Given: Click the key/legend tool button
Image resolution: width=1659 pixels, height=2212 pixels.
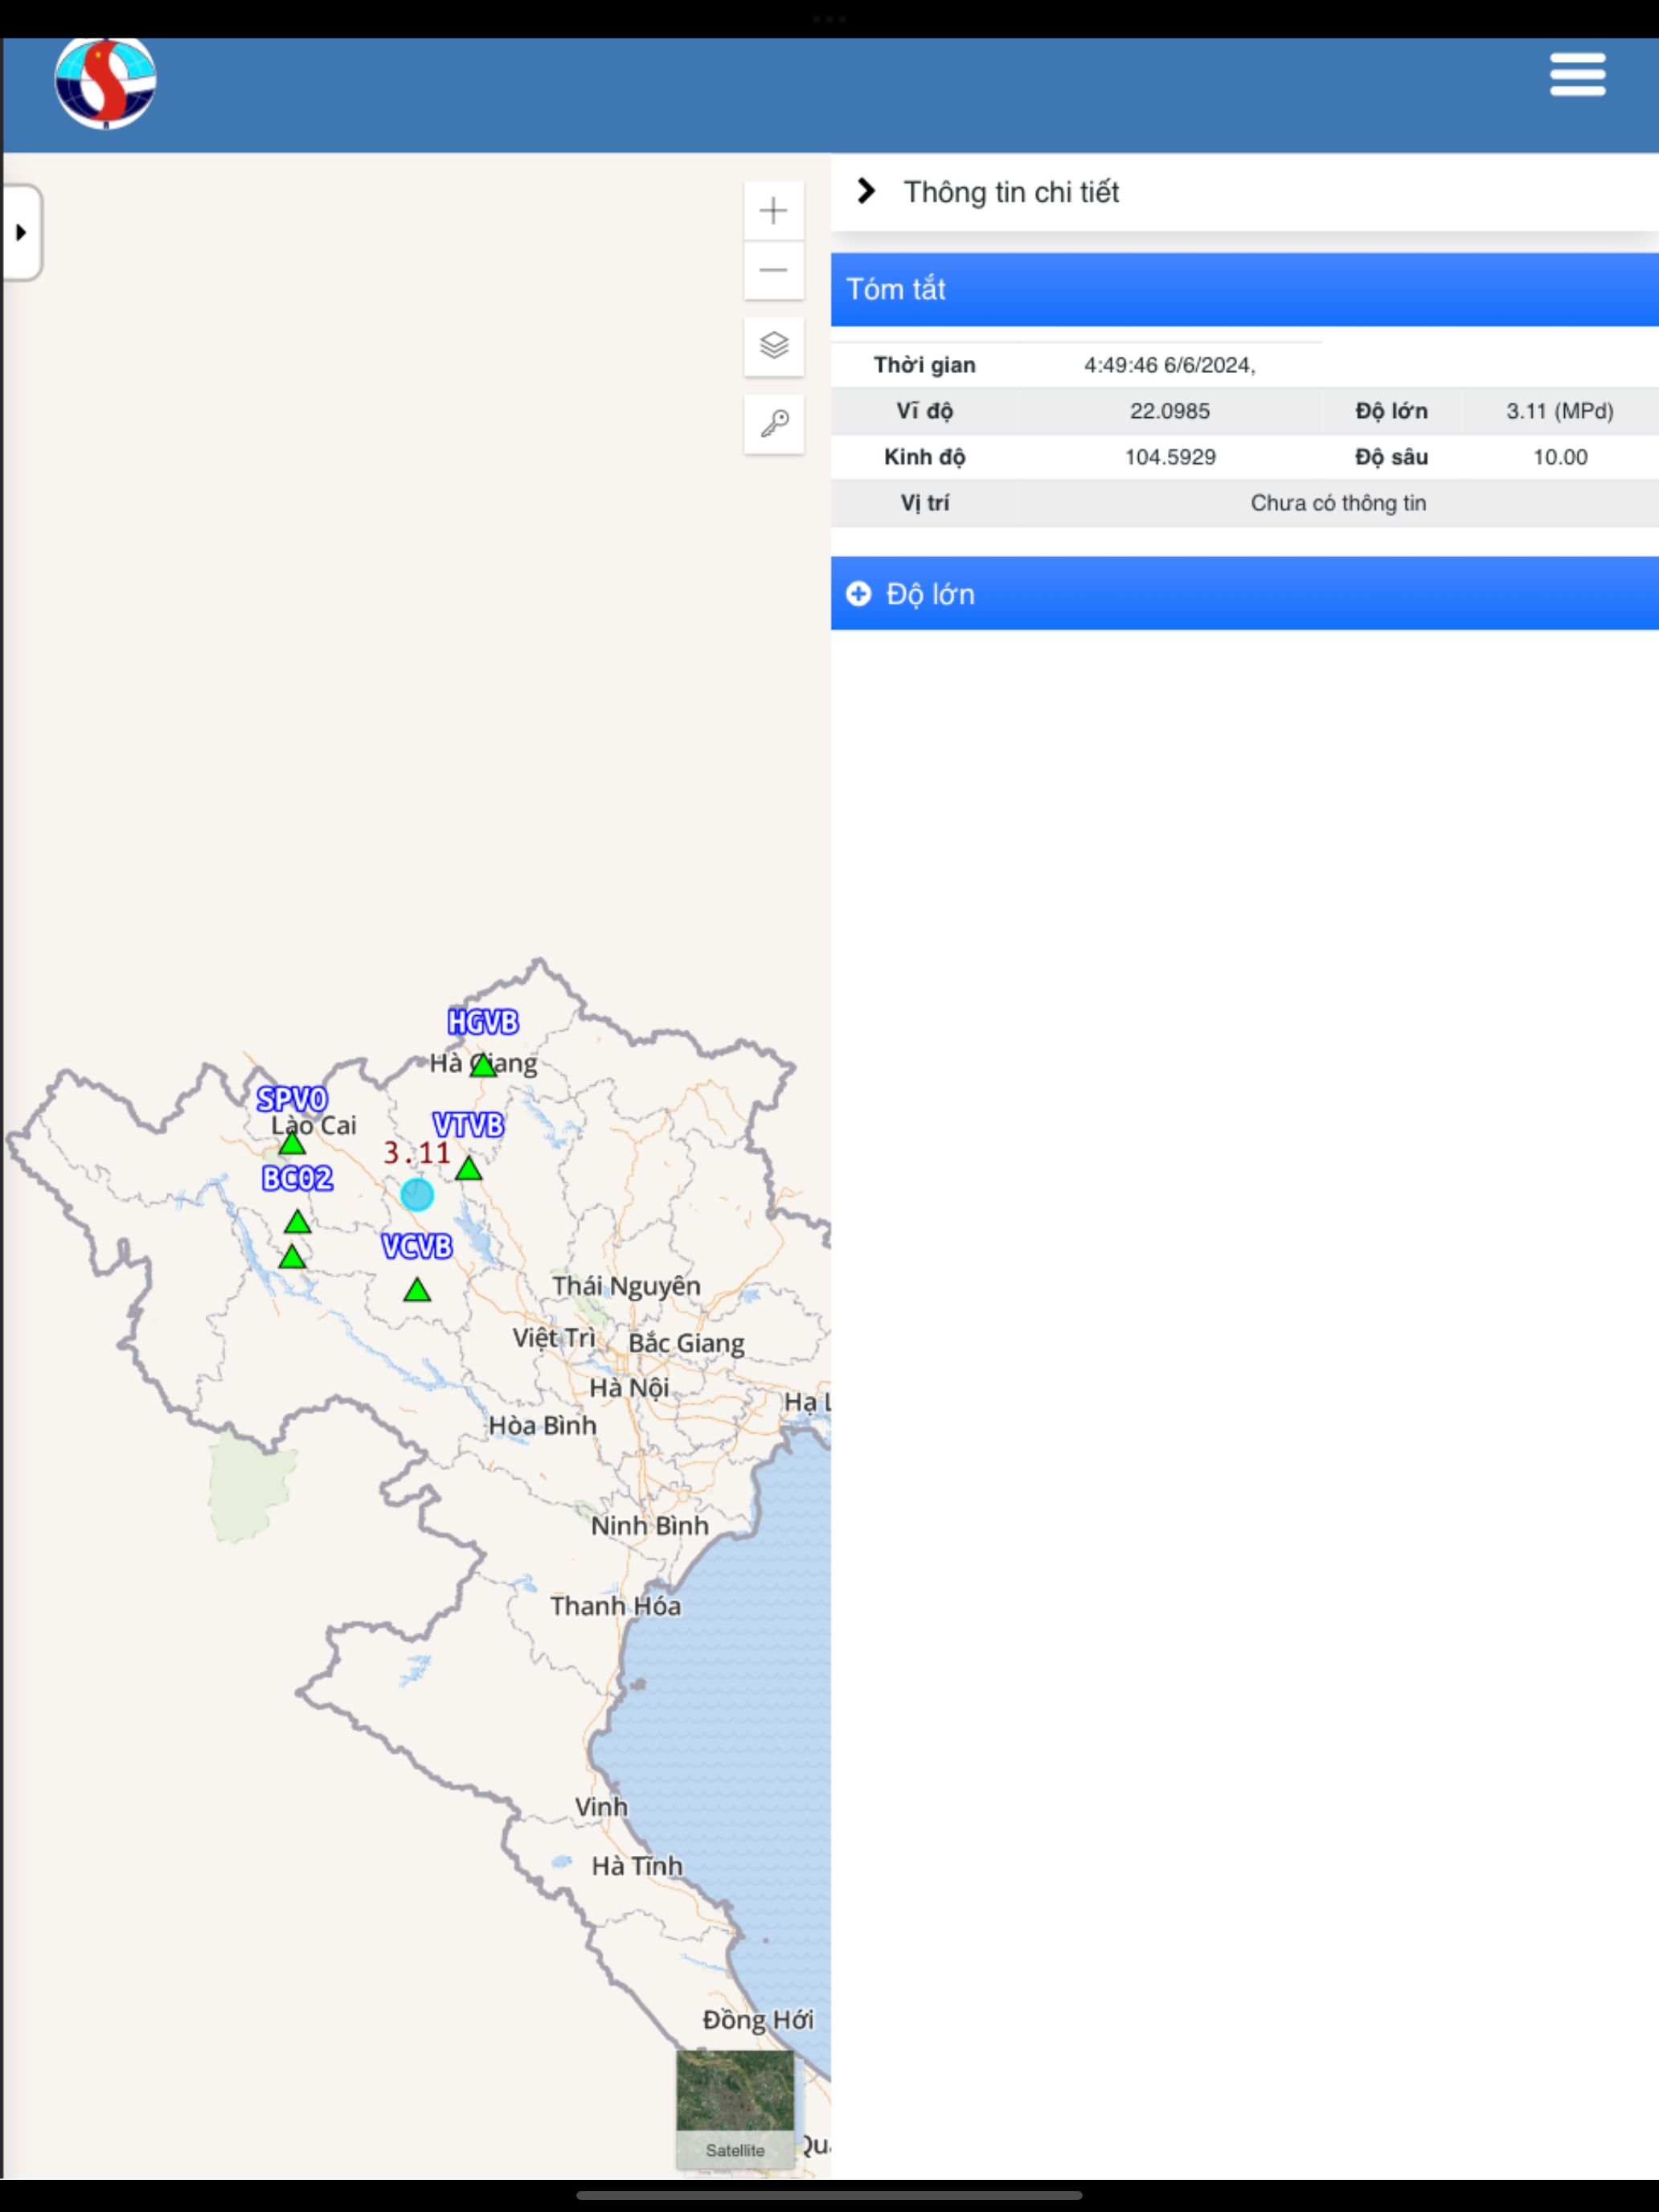Looking at the screenshot, I should tap(773, 424).
